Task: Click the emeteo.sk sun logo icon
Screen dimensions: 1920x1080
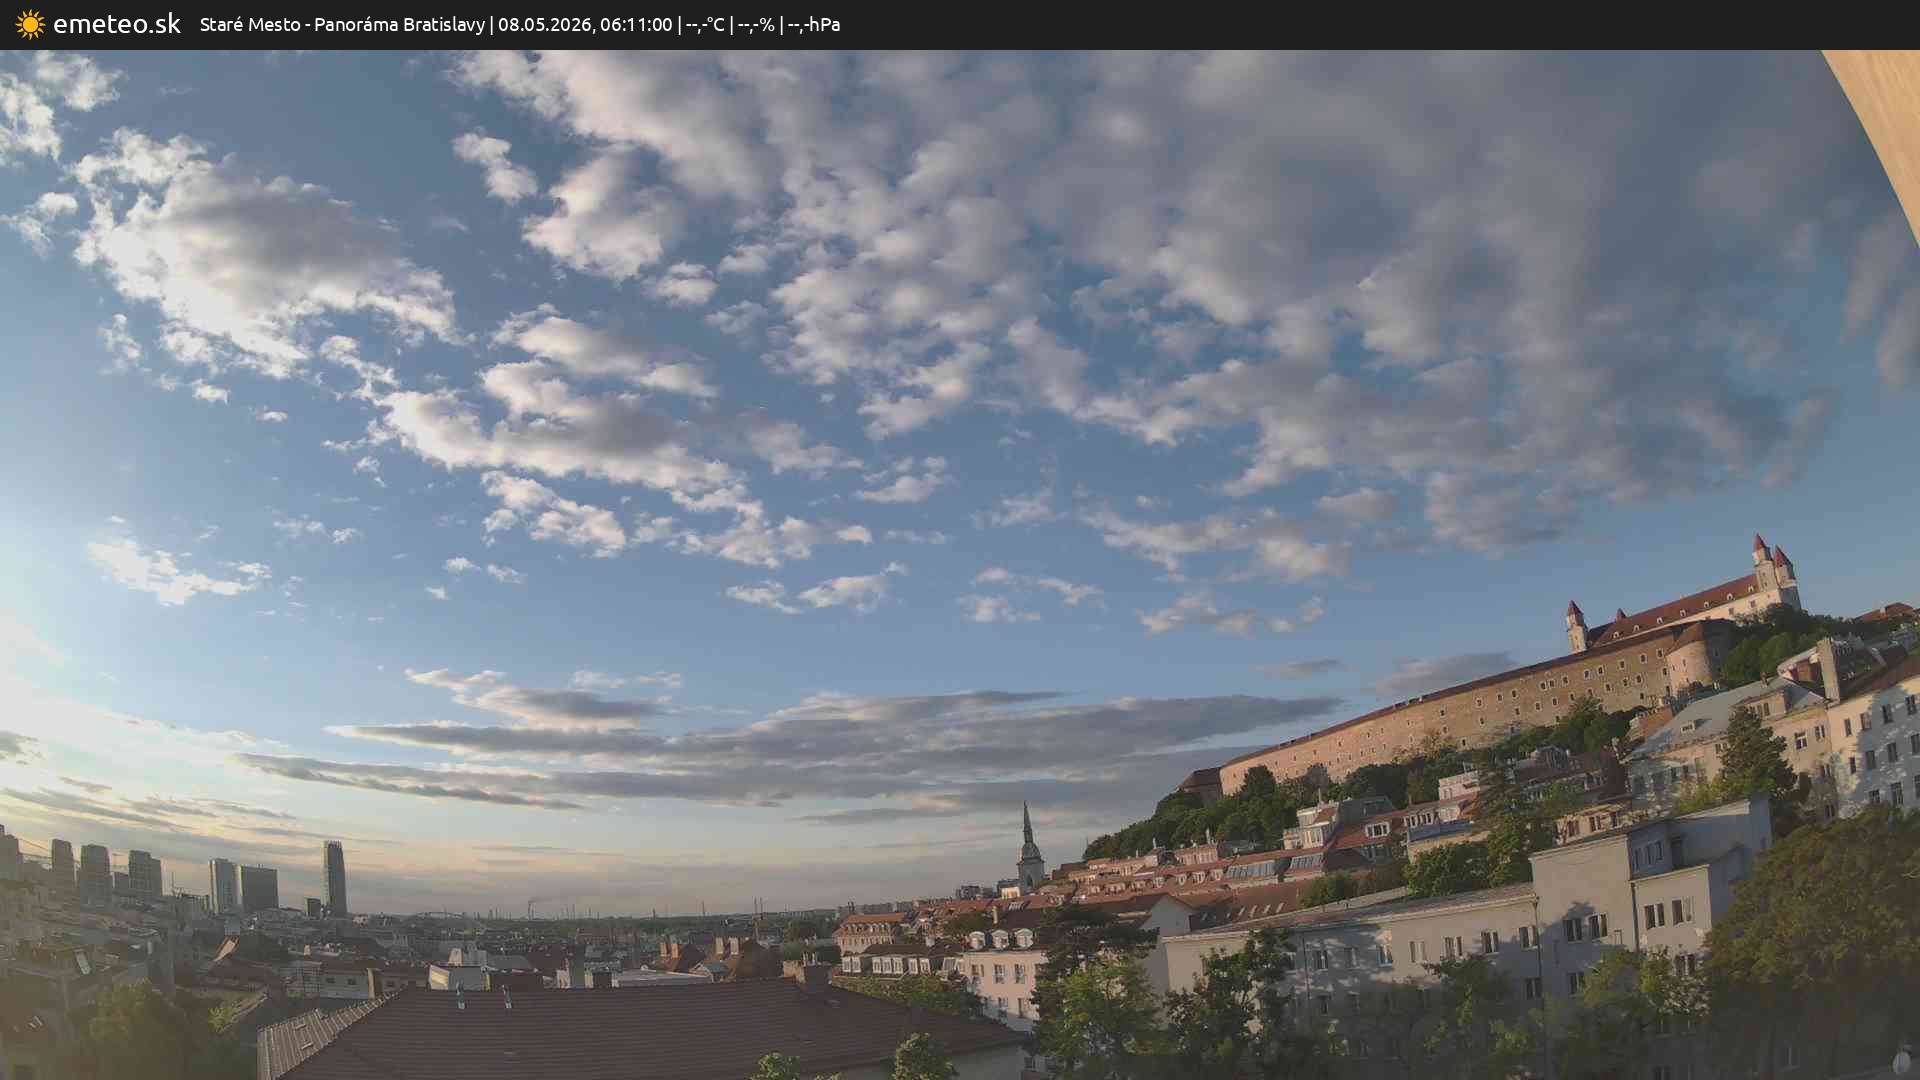Action: (x=30, y=25)
